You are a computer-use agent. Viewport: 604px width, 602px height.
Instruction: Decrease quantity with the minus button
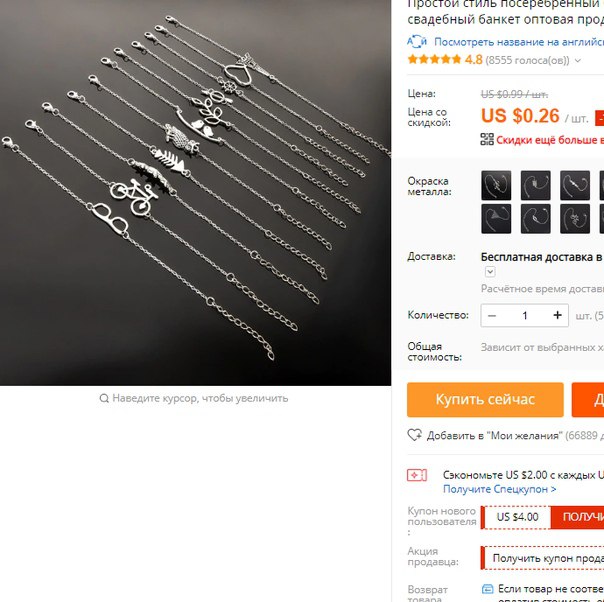point(492,315)
